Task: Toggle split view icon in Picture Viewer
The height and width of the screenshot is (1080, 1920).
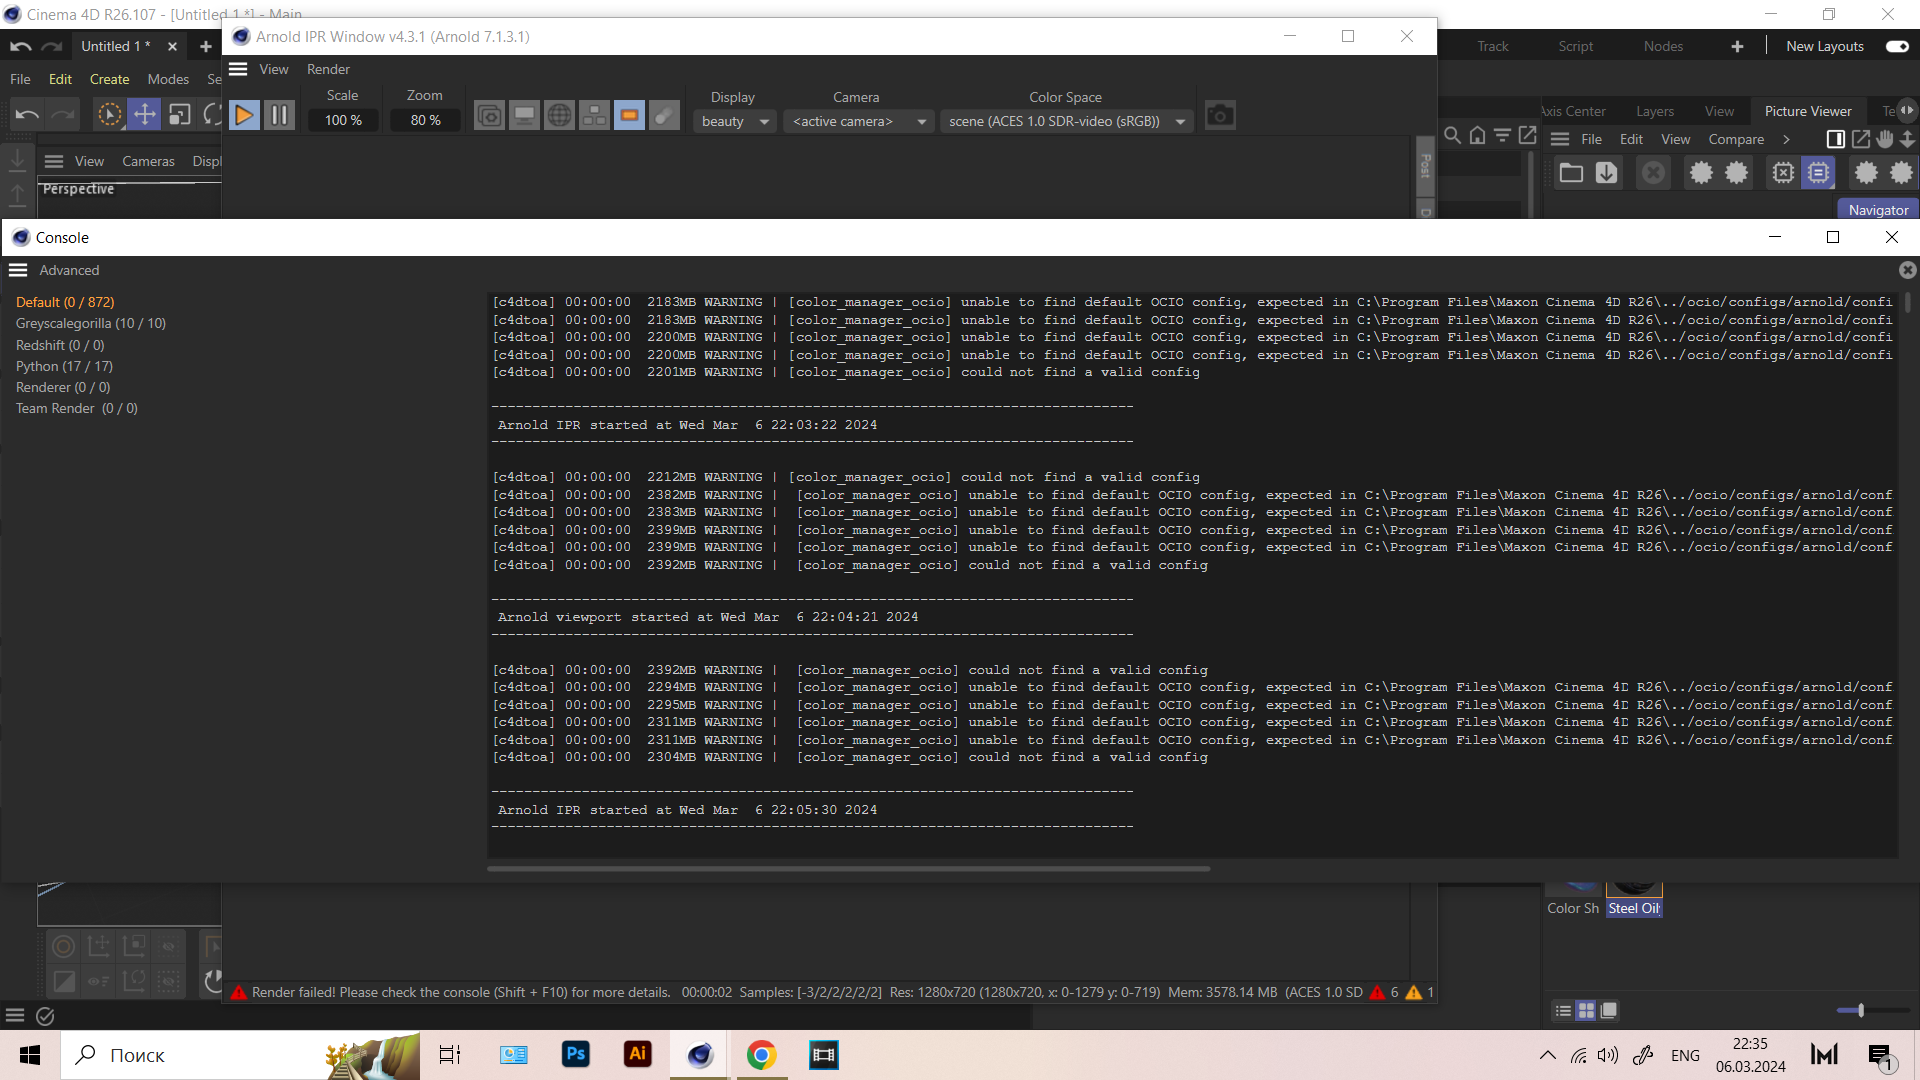Action: click(x=1836, y=139)
